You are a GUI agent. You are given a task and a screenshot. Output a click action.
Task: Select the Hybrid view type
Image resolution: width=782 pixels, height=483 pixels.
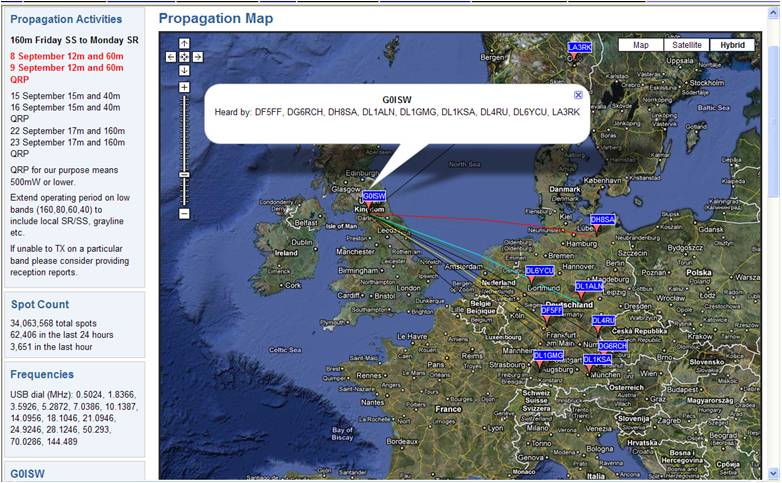click(733, 45)
